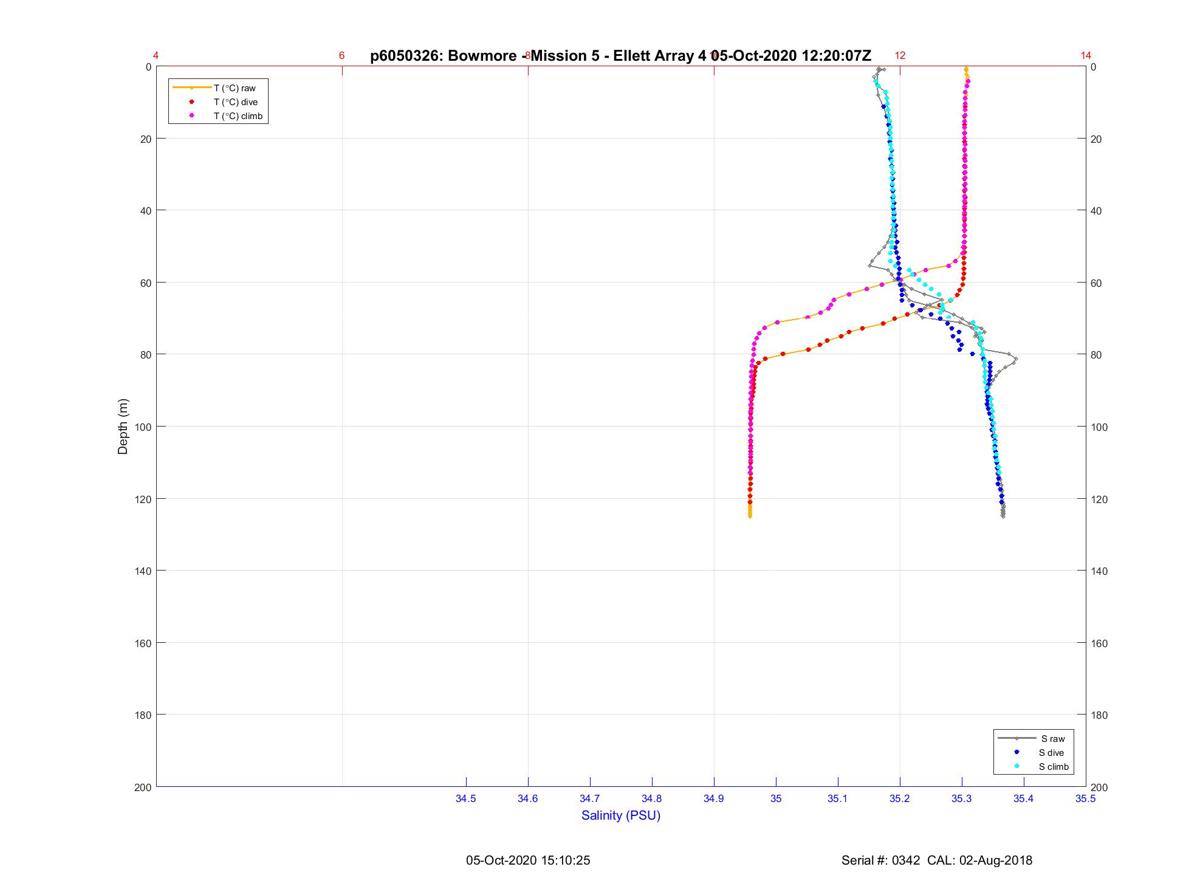Select the 'T (°C) raw' legend label
Screen dimensions: 1200x885
(x=234, y=88)
